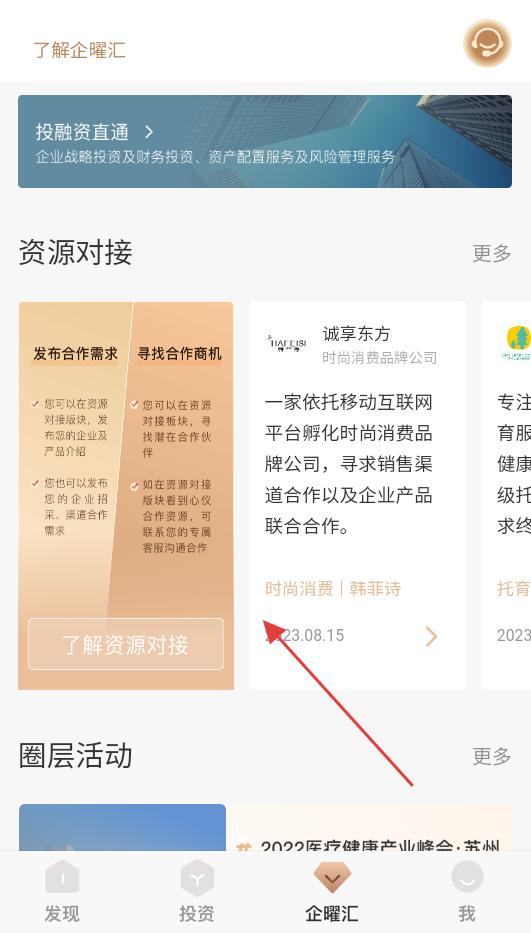
Task: Click the 了解资源对接 button
Action: tap(126, 644)
